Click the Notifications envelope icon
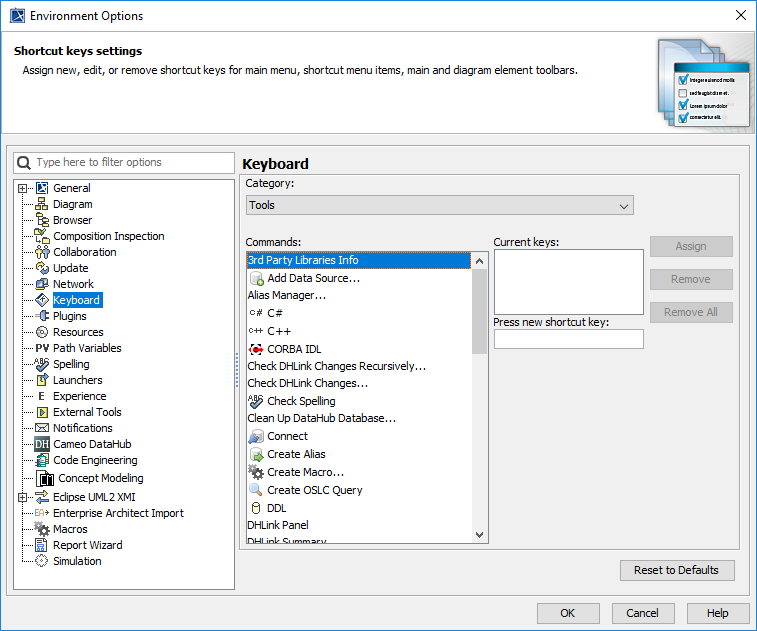This screenshot has width=757, height=631. (42, 428)
